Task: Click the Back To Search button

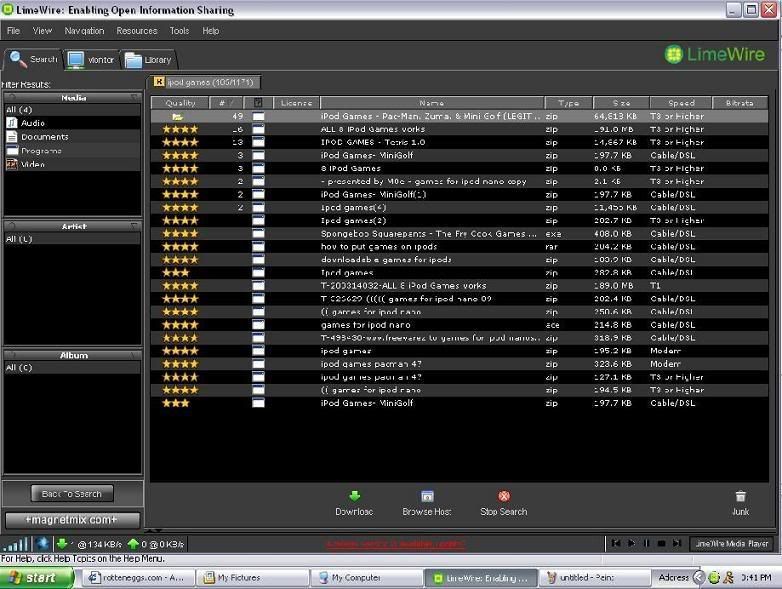Action: pyautogui.click(x=72, y=494)
